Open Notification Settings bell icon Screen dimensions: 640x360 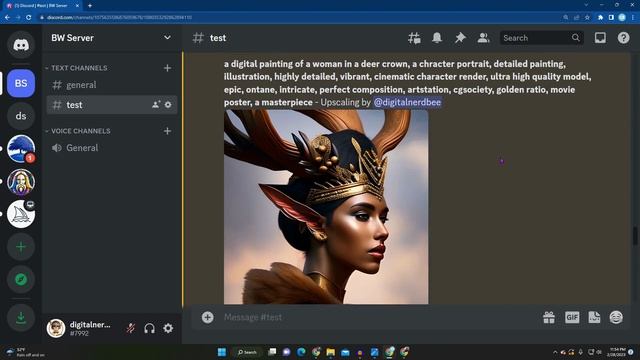[x=437, y=38]
